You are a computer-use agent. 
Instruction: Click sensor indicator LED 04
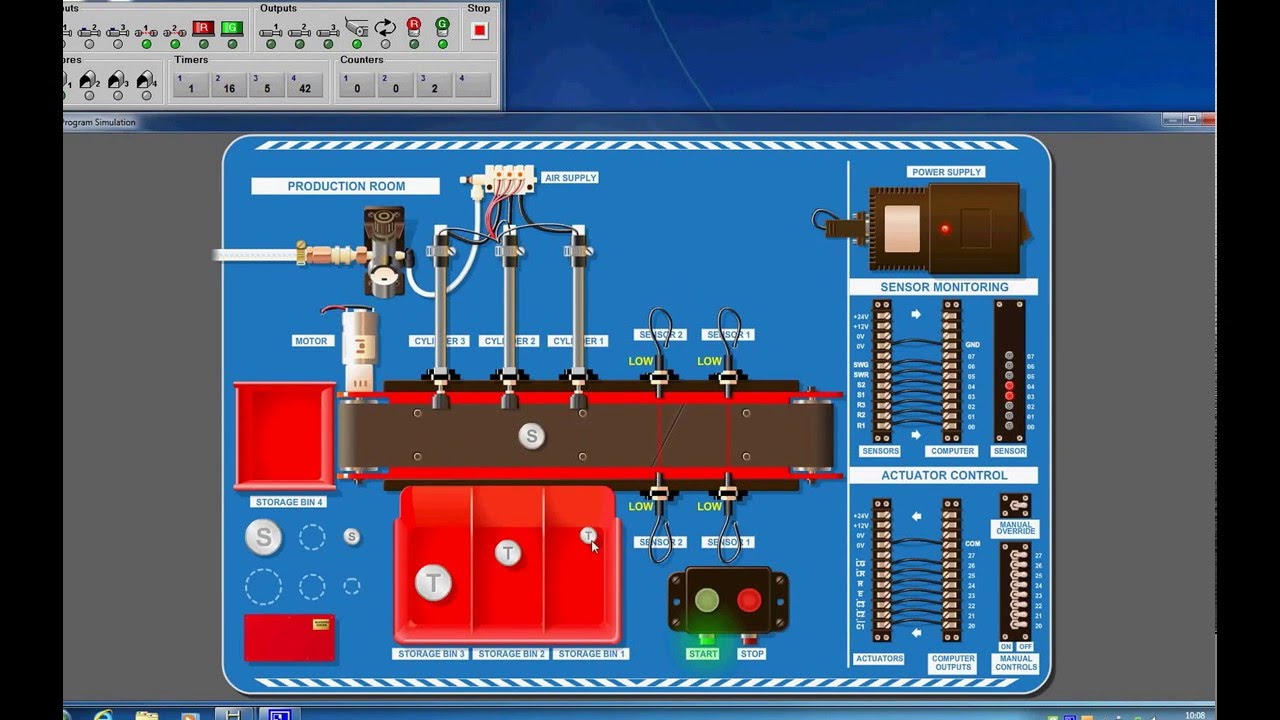coord(1009,386)
